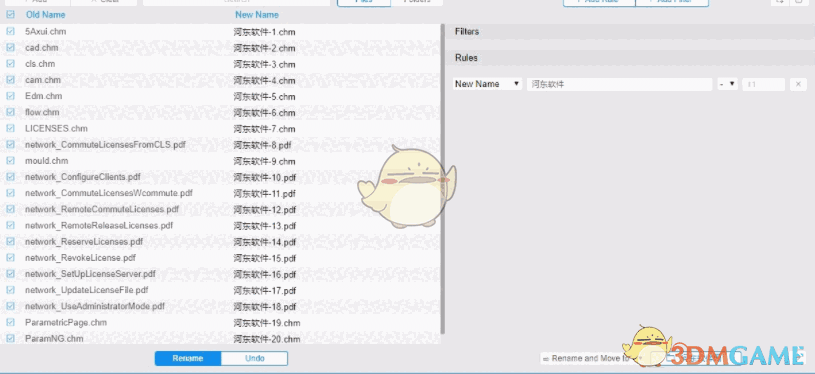The image size is (815, 374).
Task: Click the Undo button
Action: pos(254,358)
